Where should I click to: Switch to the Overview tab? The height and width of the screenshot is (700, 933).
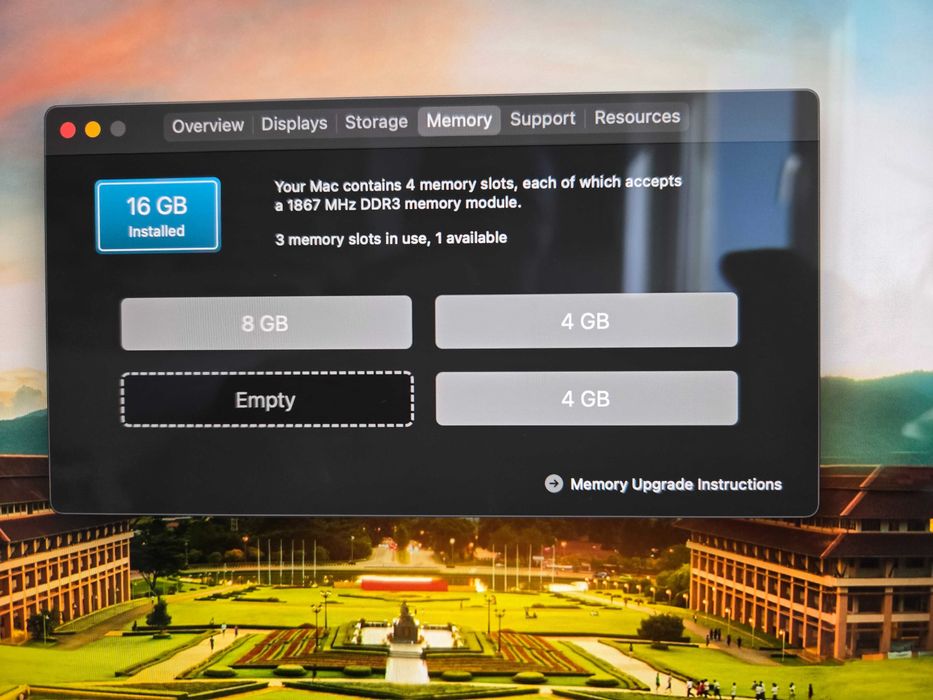click(x=208, y=126)
